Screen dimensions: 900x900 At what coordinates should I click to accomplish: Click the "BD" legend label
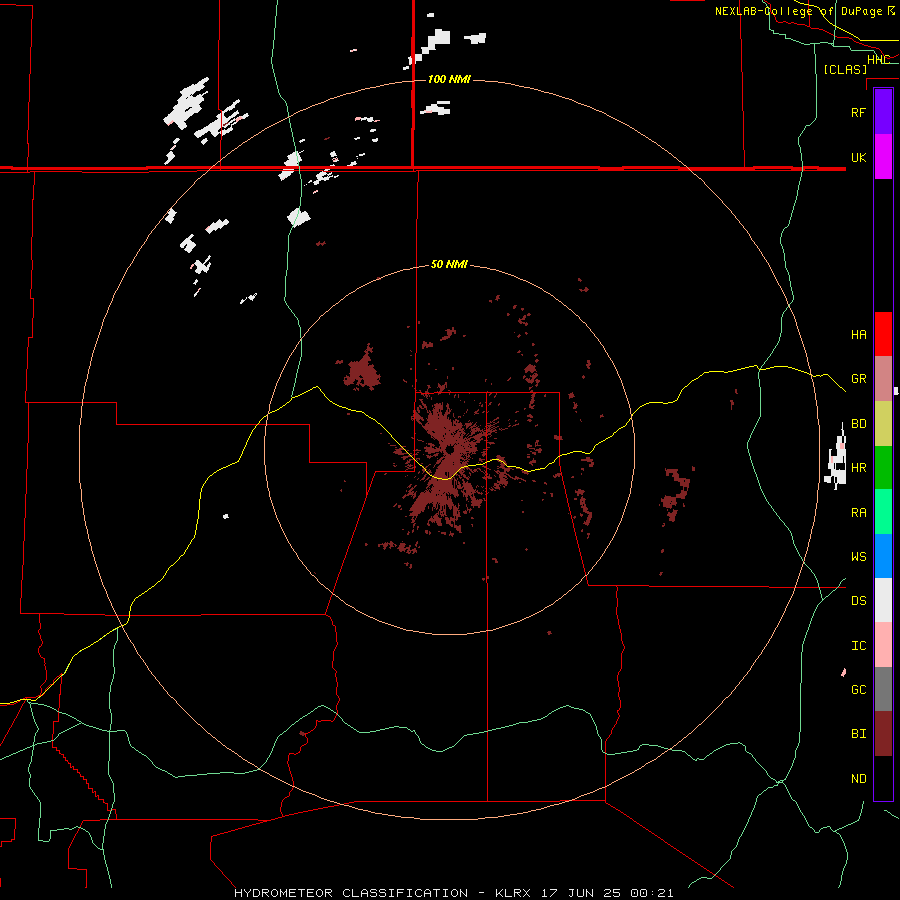coord(858,424)
